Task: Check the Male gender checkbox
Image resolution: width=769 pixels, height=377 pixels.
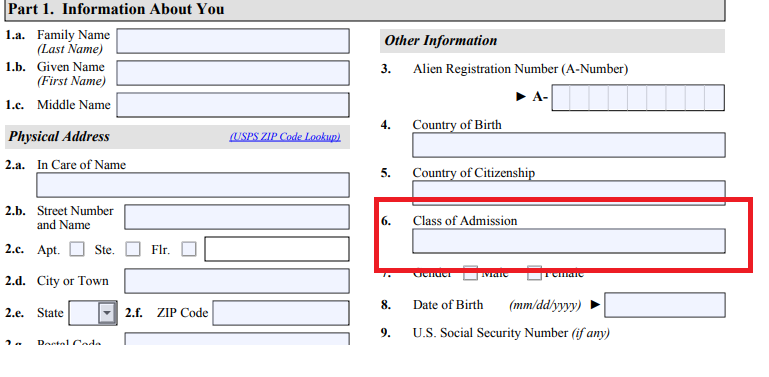Action: tap(471, 274)
